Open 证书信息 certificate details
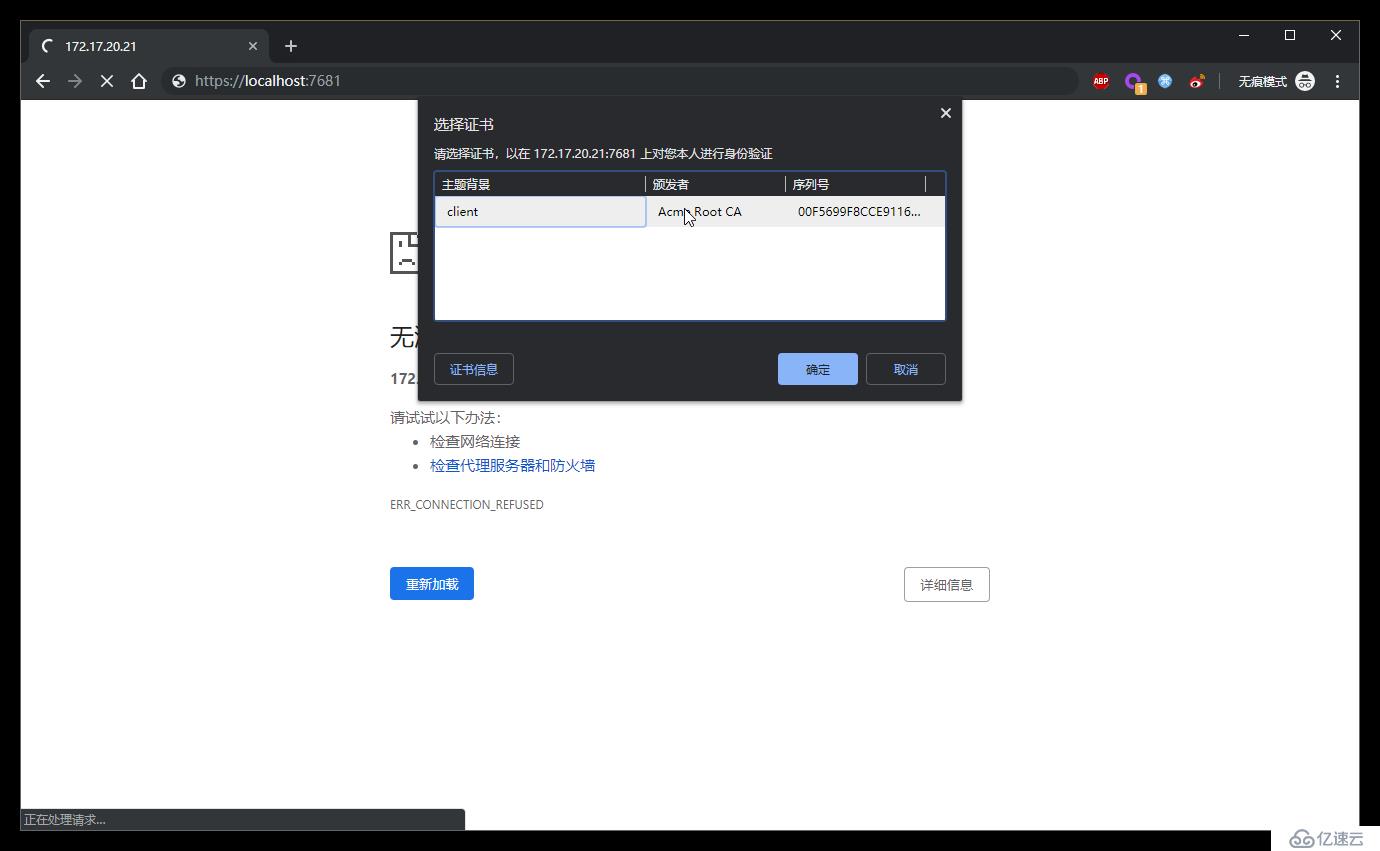 (x=474, y=369)
